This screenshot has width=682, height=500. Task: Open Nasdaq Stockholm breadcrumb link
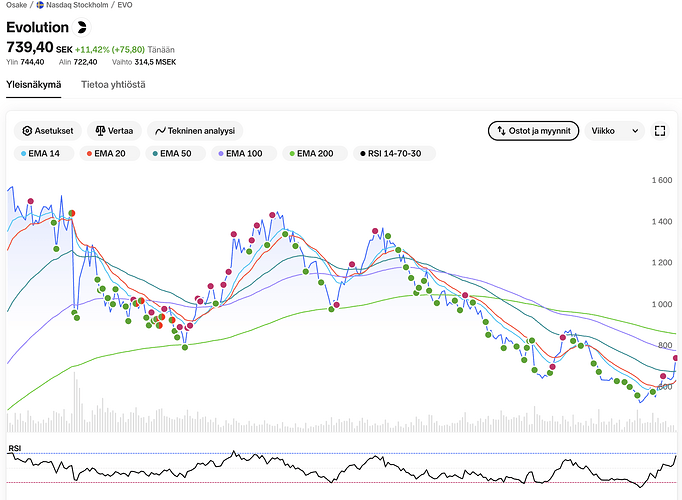(77, 5)
